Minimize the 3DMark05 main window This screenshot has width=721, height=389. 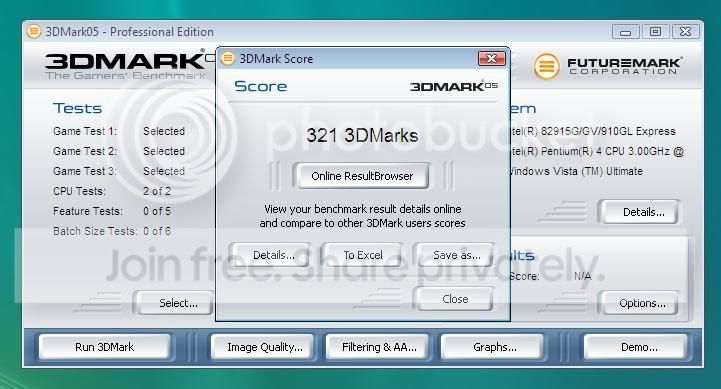[625, 32]
